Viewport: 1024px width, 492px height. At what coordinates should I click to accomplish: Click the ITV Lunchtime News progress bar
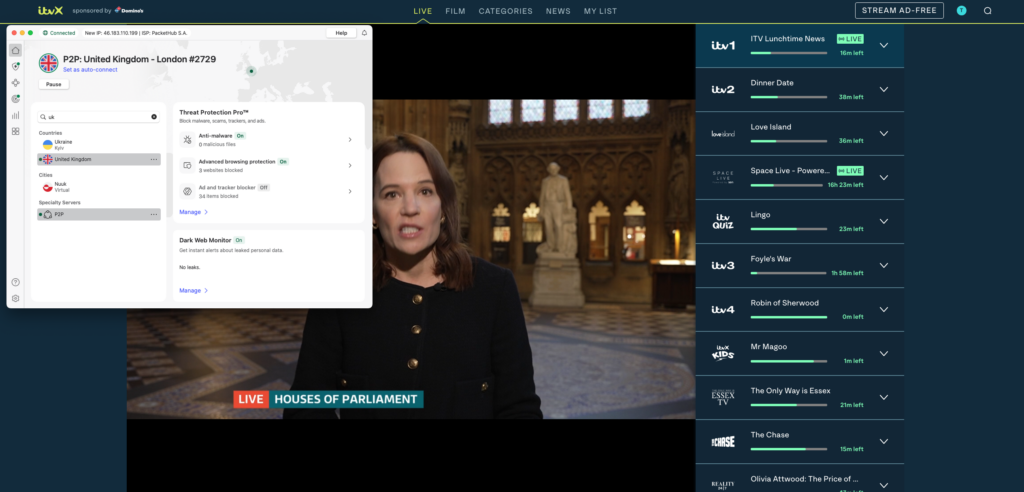point(789,53)
